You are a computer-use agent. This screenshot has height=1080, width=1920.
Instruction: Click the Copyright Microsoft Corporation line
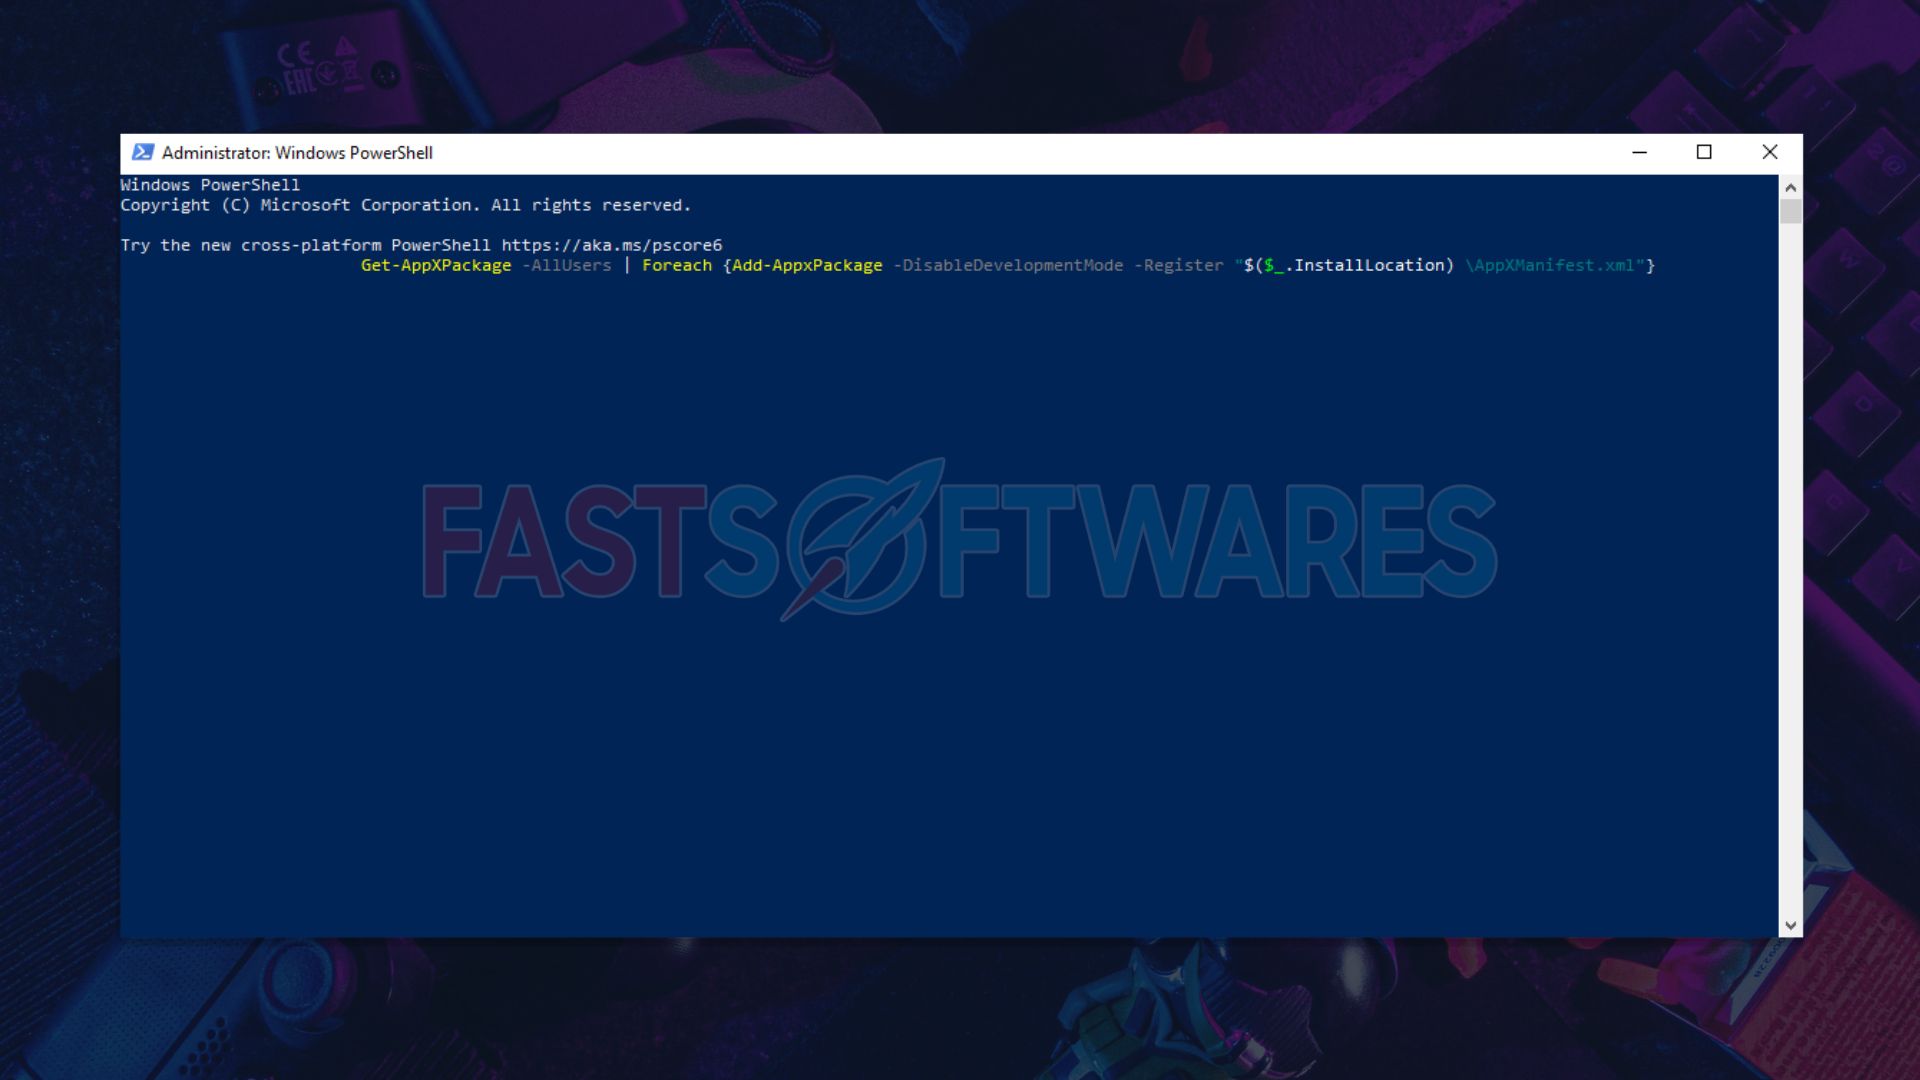tap(406, 205)
